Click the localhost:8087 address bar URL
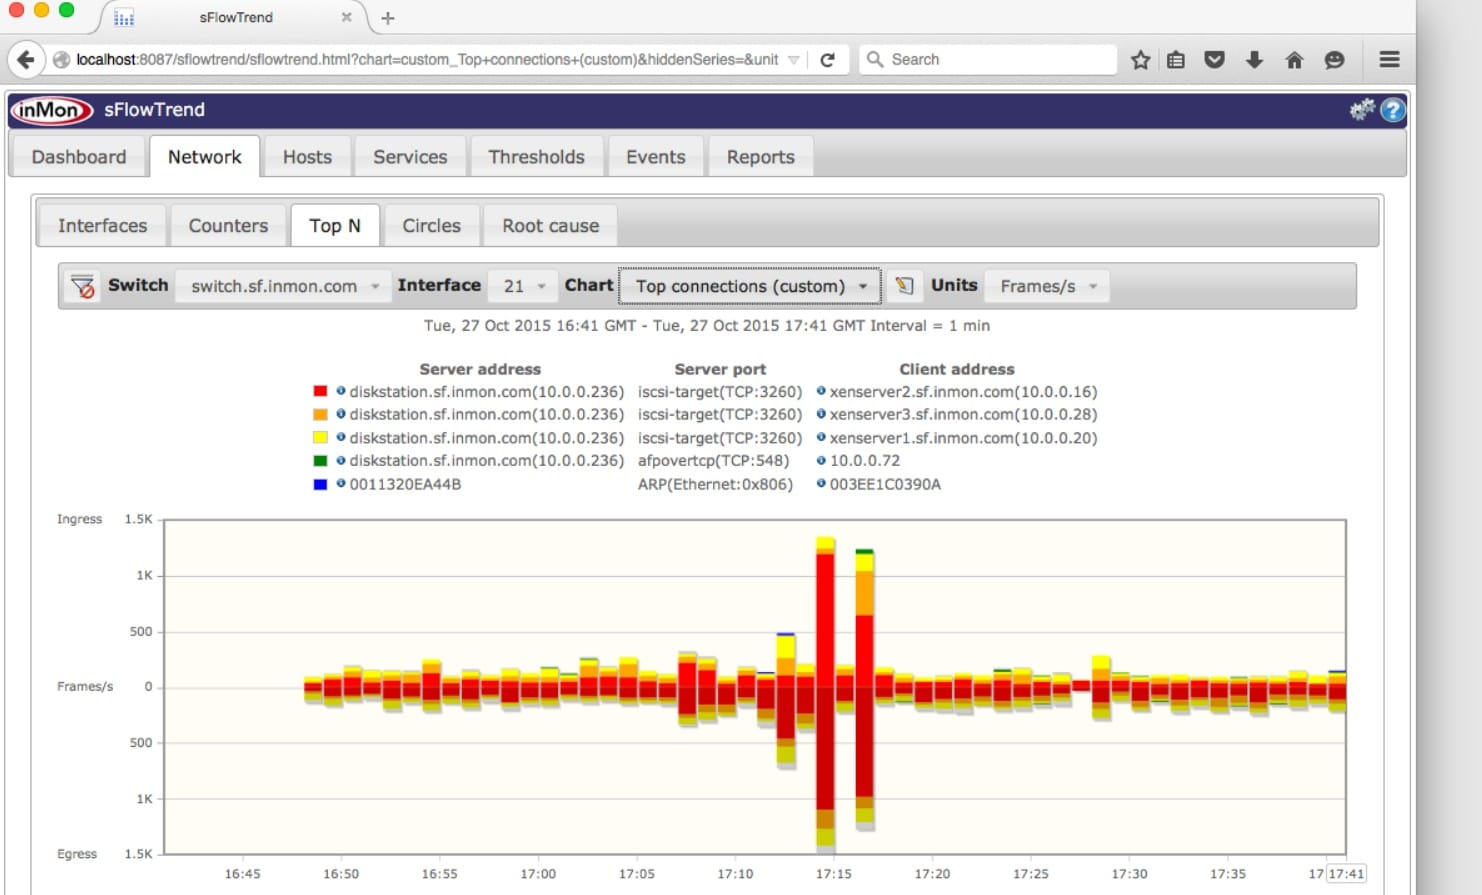This screenshot has width=1482, height=895. point(427,60)
